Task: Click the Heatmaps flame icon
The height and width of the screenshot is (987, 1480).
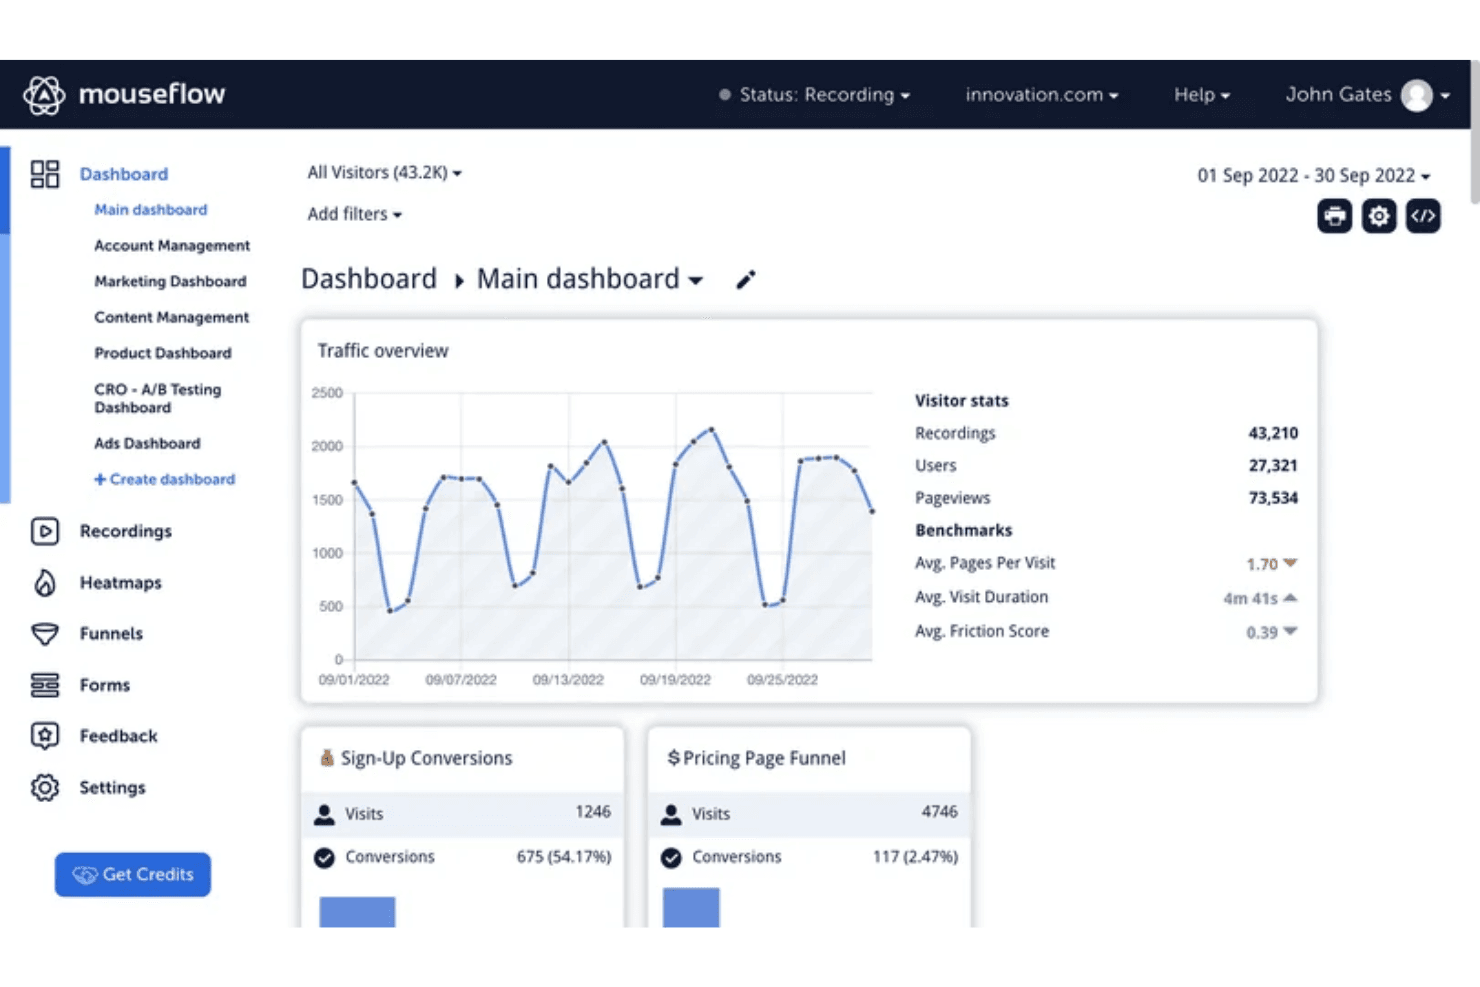Action: (x=45, y=583)
